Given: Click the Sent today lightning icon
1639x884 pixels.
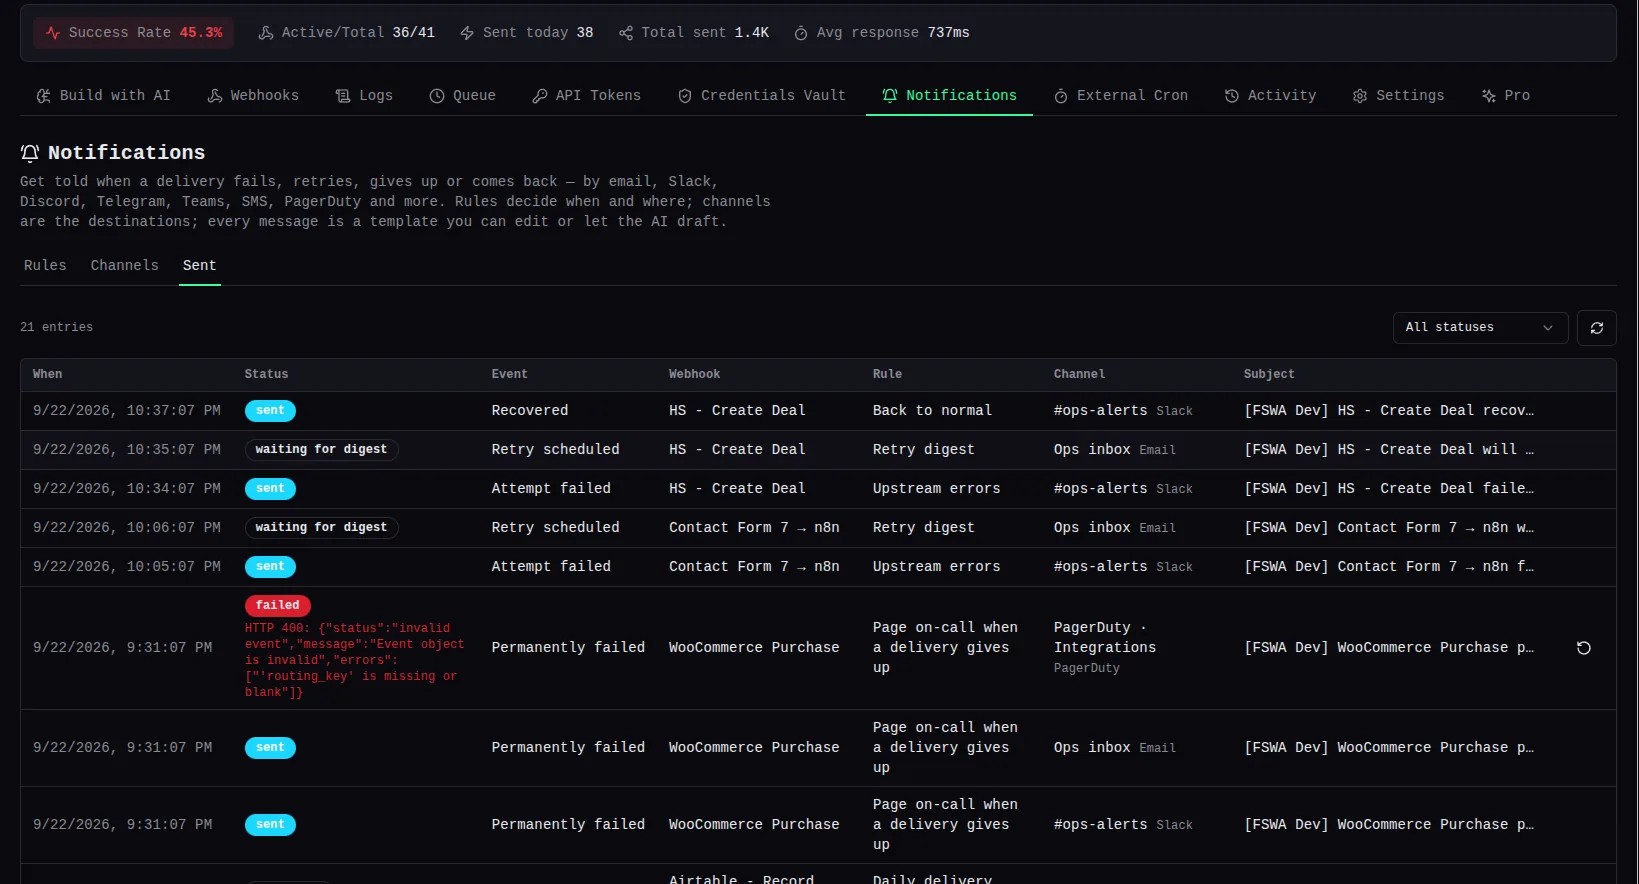Looking at the screenshot, I should 467,33.
